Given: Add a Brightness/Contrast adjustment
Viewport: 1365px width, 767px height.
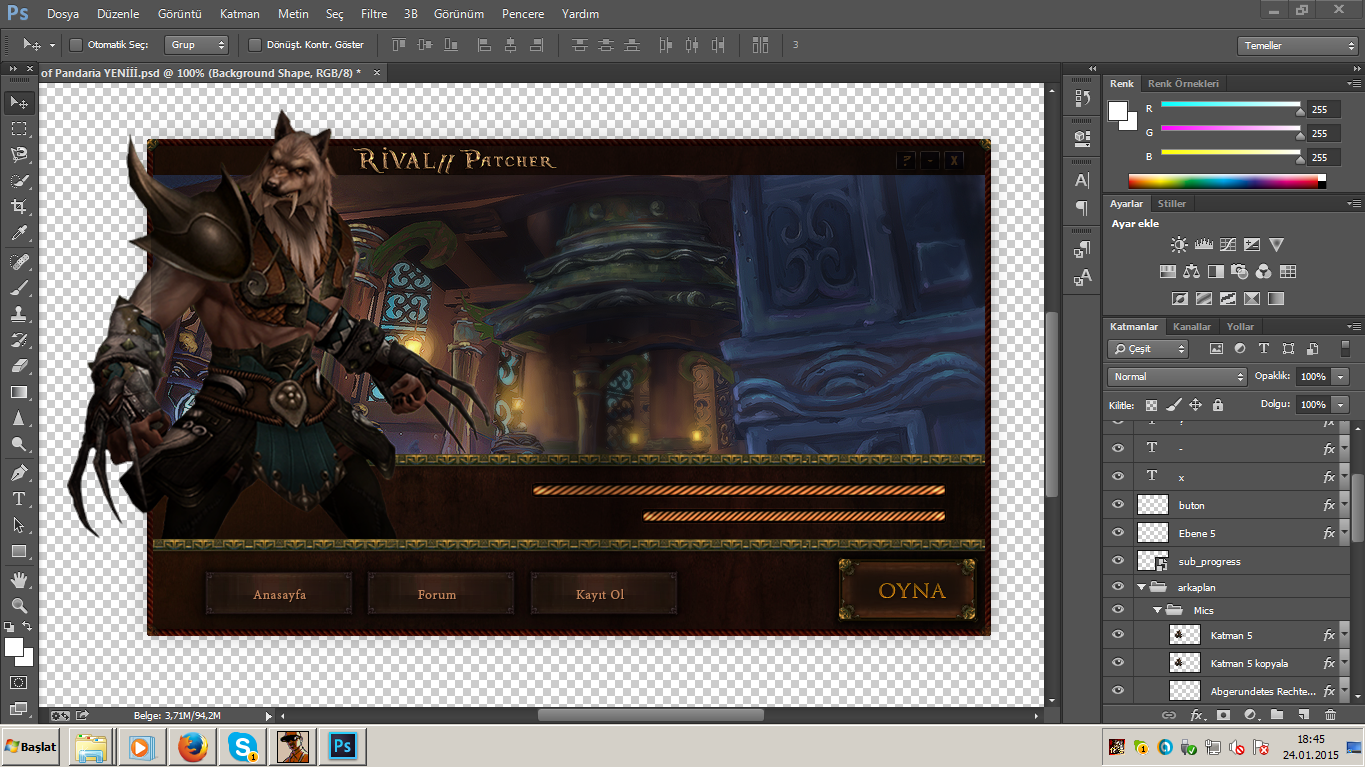Looking at the screenshot, I should tap(1180, 244).
